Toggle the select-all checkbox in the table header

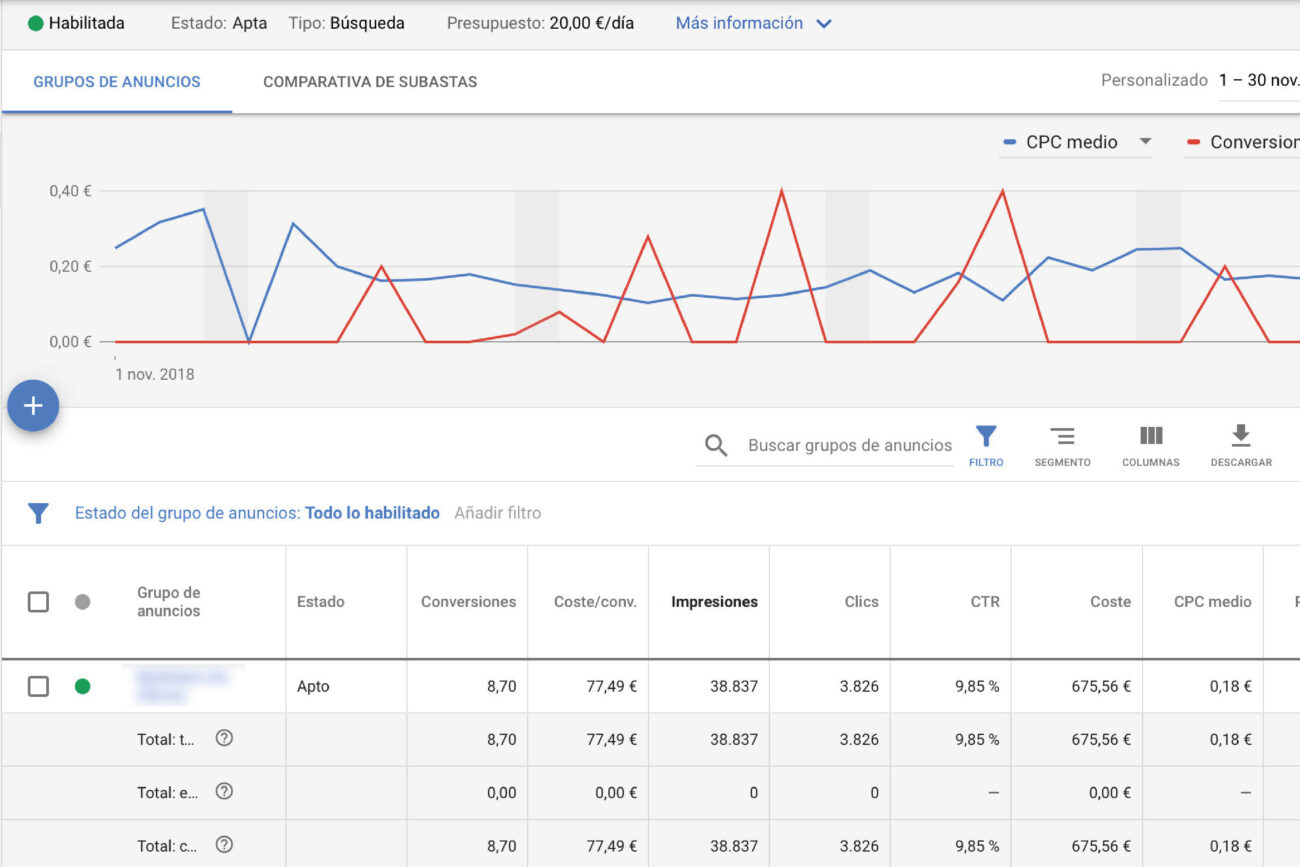(x=38, y=601)
